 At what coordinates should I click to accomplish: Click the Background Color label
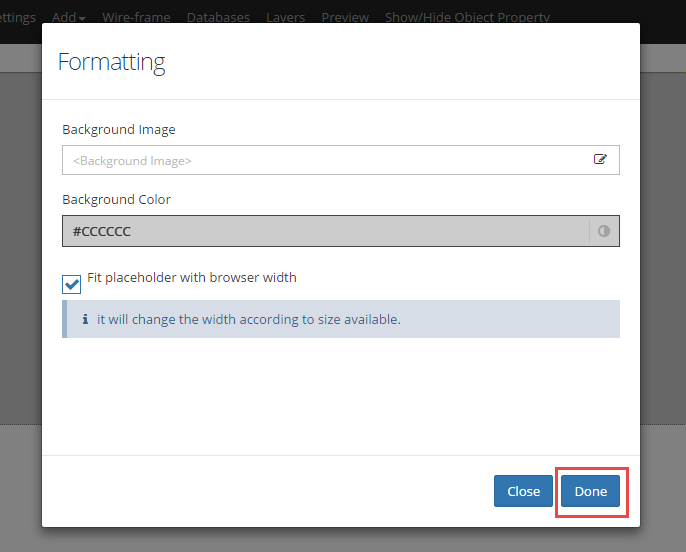[116, 199]
